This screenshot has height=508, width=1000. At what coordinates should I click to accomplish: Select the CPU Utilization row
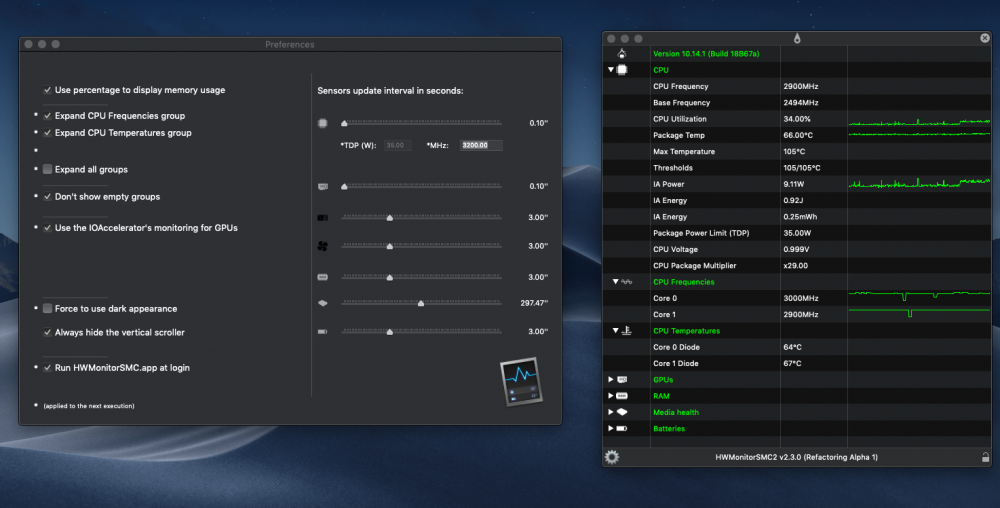[797, 119]
